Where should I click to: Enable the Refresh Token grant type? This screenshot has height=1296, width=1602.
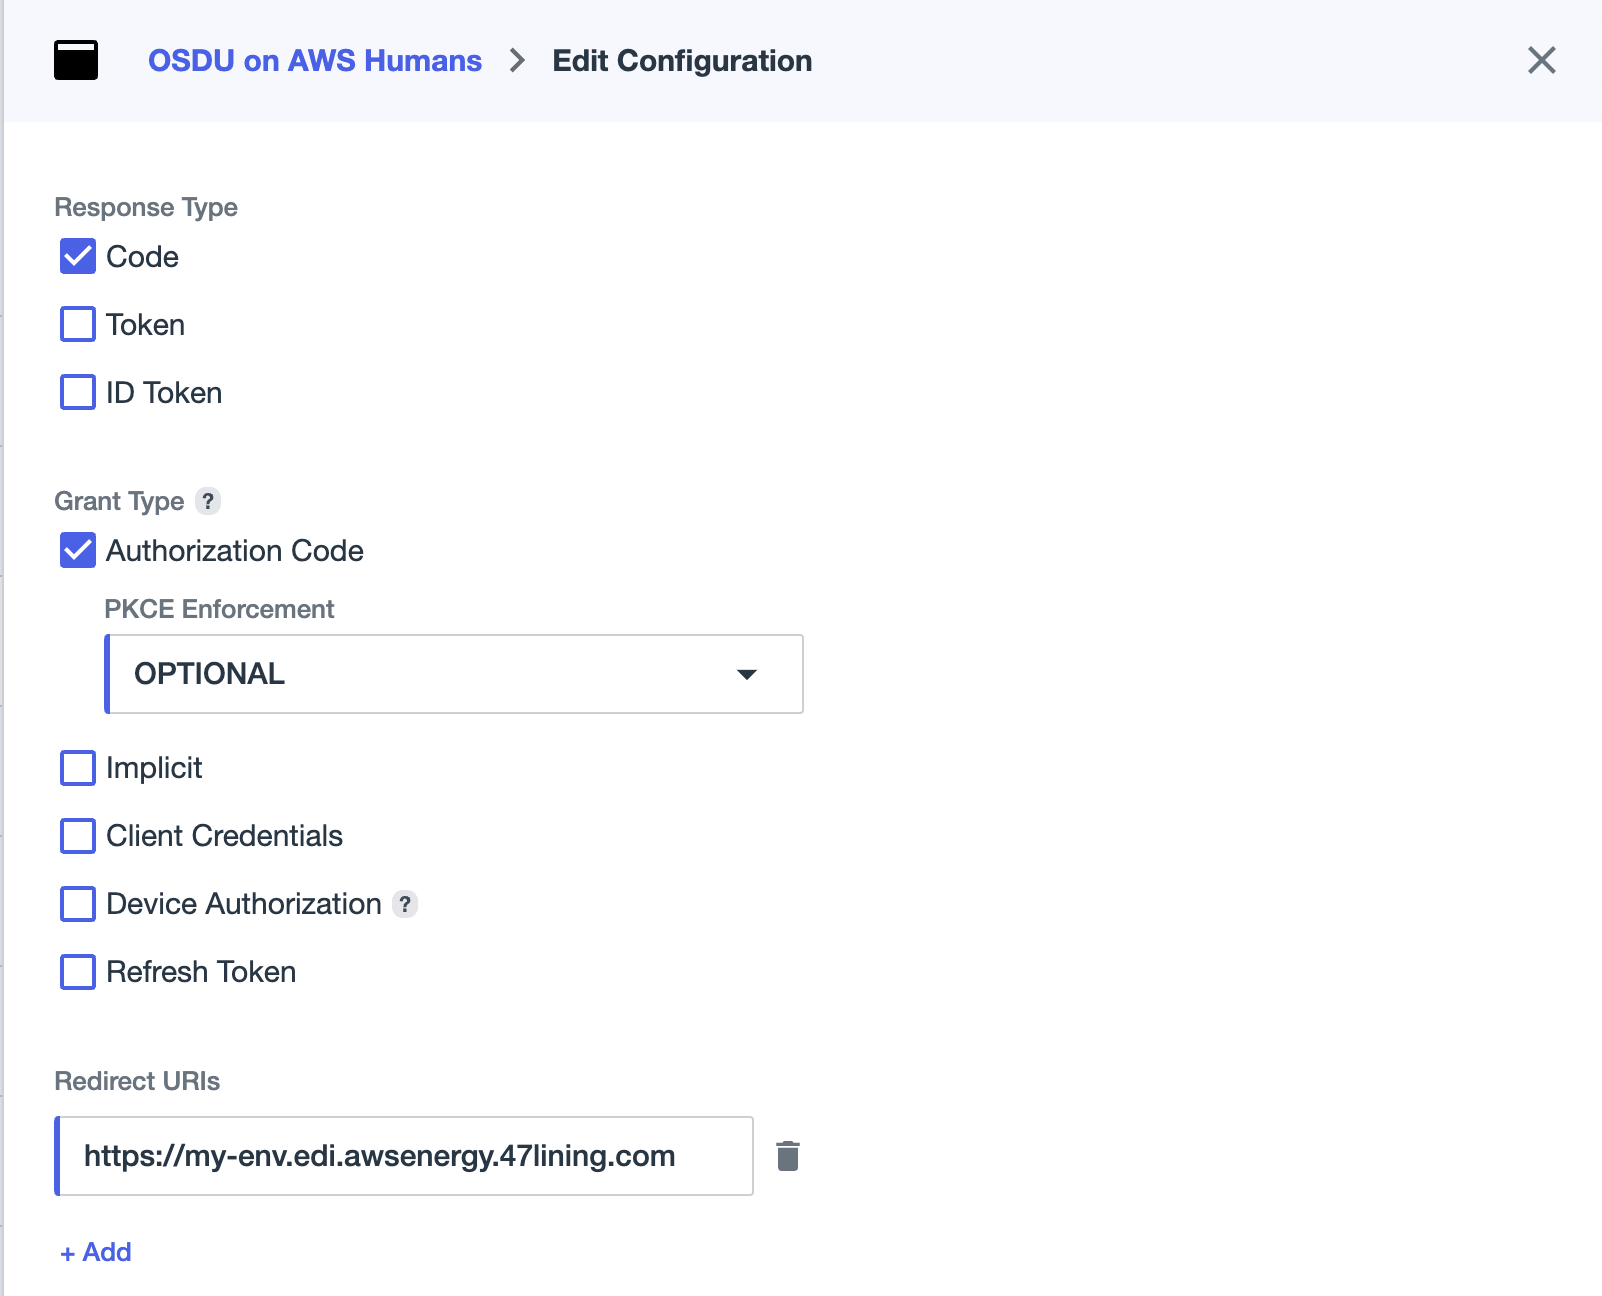[x=78, y=972]
